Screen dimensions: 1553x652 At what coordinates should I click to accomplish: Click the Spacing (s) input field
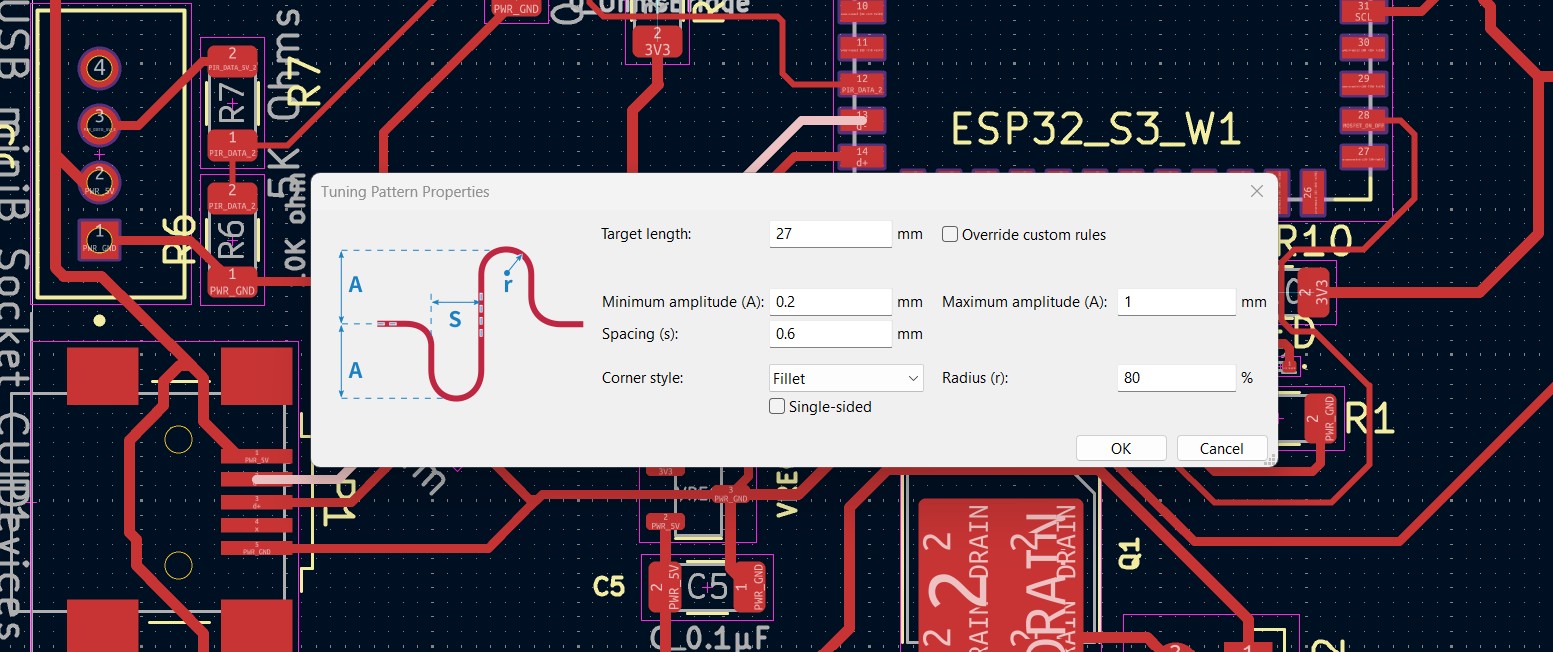(830, 334)
